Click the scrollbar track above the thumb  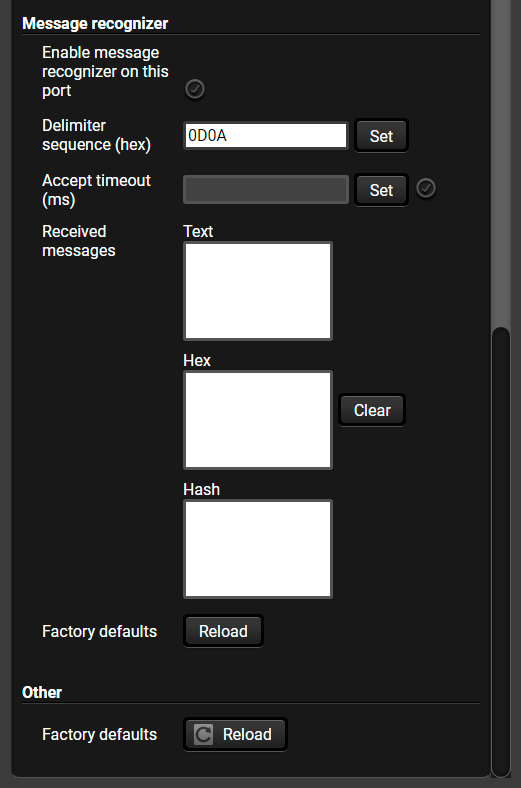pyautogui.click(x=501, y=163)
